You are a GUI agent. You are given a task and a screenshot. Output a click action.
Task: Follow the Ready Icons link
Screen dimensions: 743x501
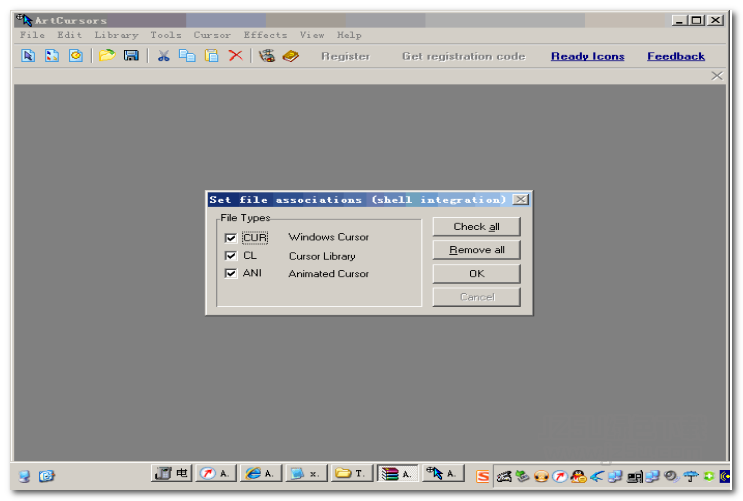pyautogui.click(x=588, y=56)
